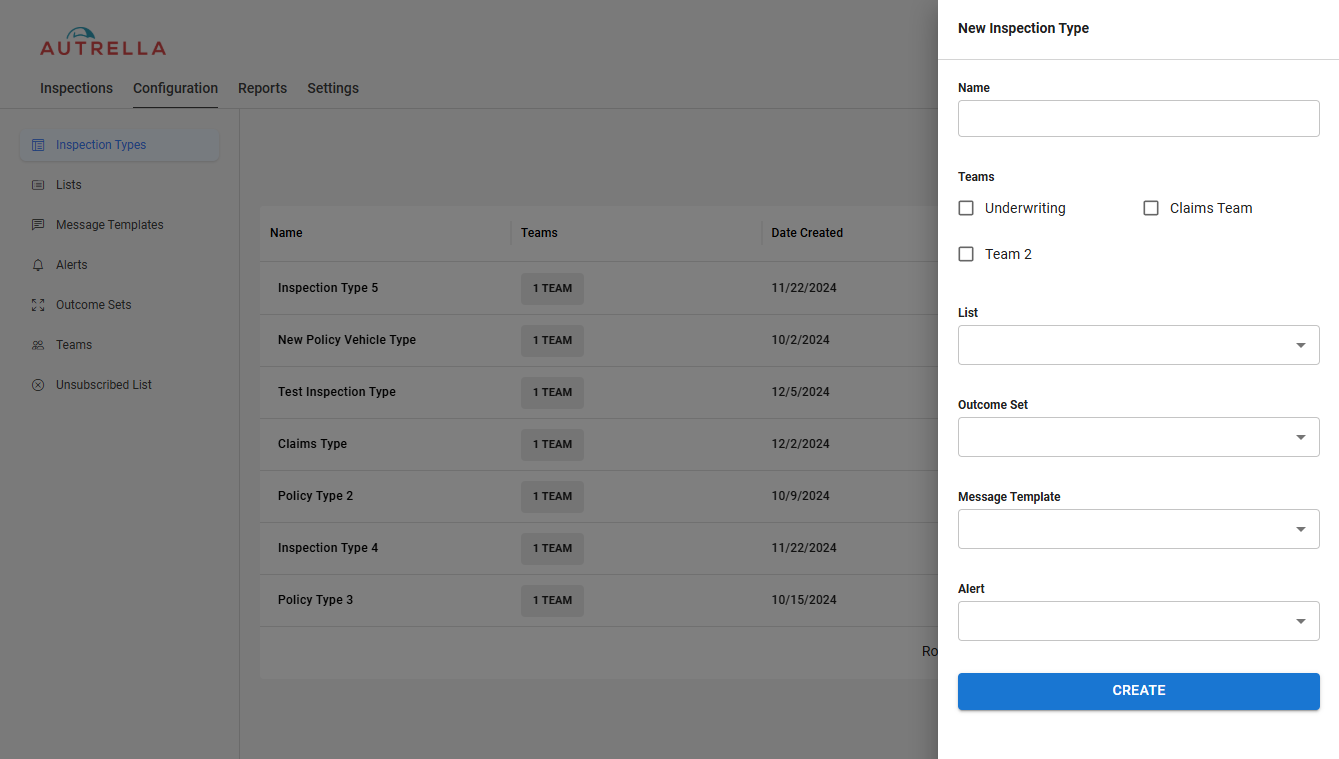
Task: Select the Policy Type 2 row name
Action: pos(315,496)
